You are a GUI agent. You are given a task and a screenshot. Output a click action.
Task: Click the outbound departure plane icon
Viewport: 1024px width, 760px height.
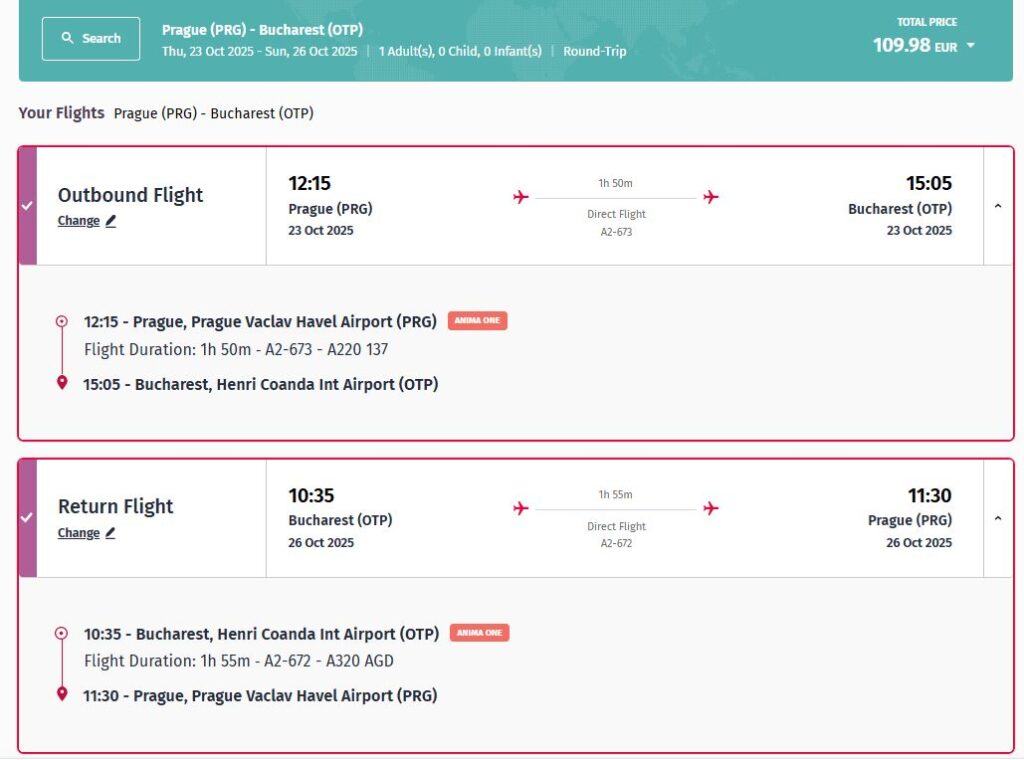(x=520, y=197)
